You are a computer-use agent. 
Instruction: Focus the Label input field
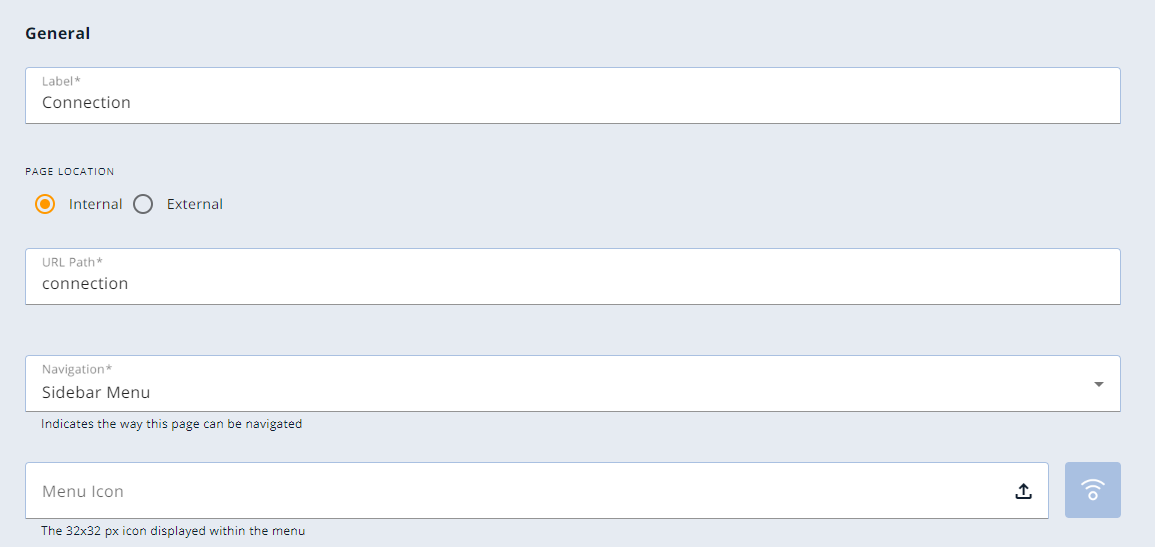coord(572,96)
